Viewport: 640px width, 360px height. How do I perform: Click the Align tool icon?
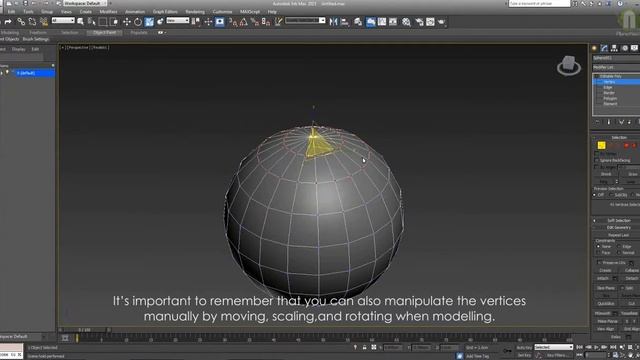point(344,22)
